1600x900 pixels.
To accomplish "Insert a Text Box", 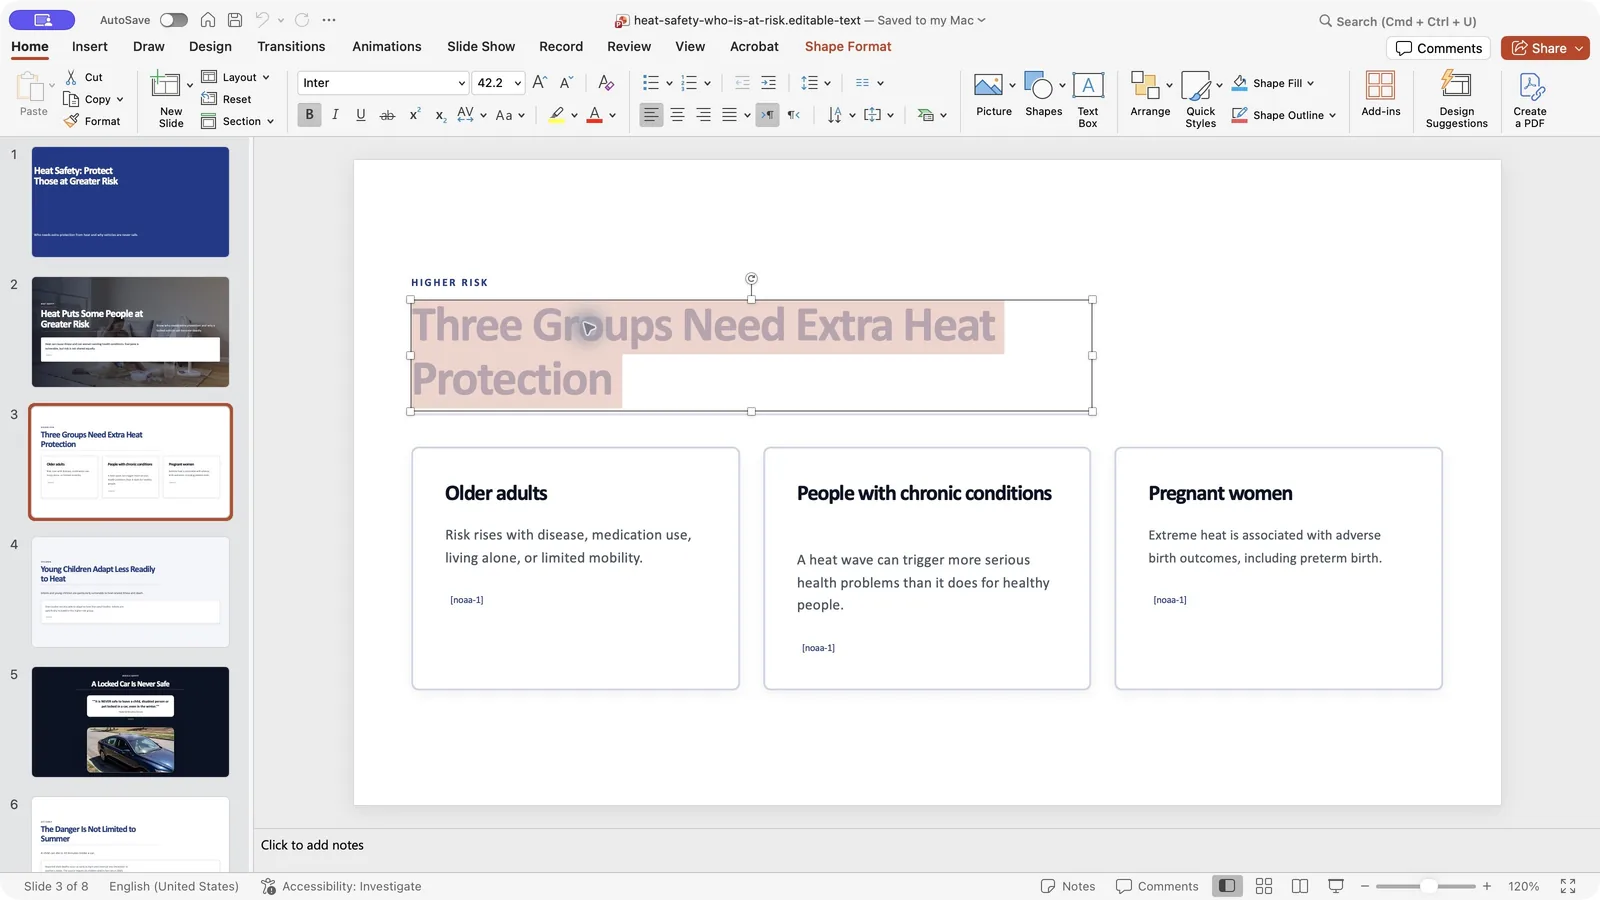I will pyautogui.click(x=1088, y=99).
